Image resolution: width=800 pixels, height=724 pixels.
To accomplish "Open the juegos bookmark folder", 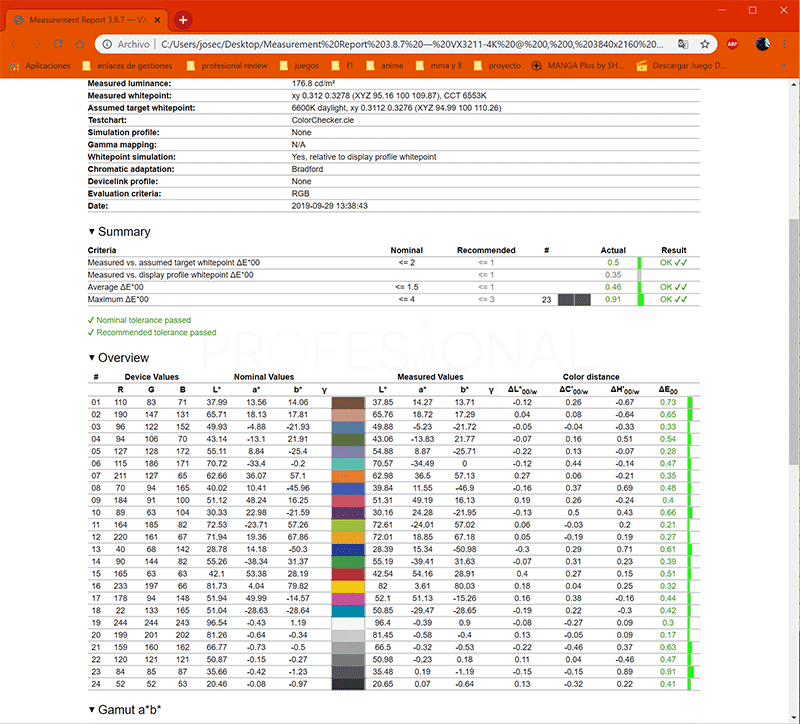I will pyautogui.click(x=299, y=66).
